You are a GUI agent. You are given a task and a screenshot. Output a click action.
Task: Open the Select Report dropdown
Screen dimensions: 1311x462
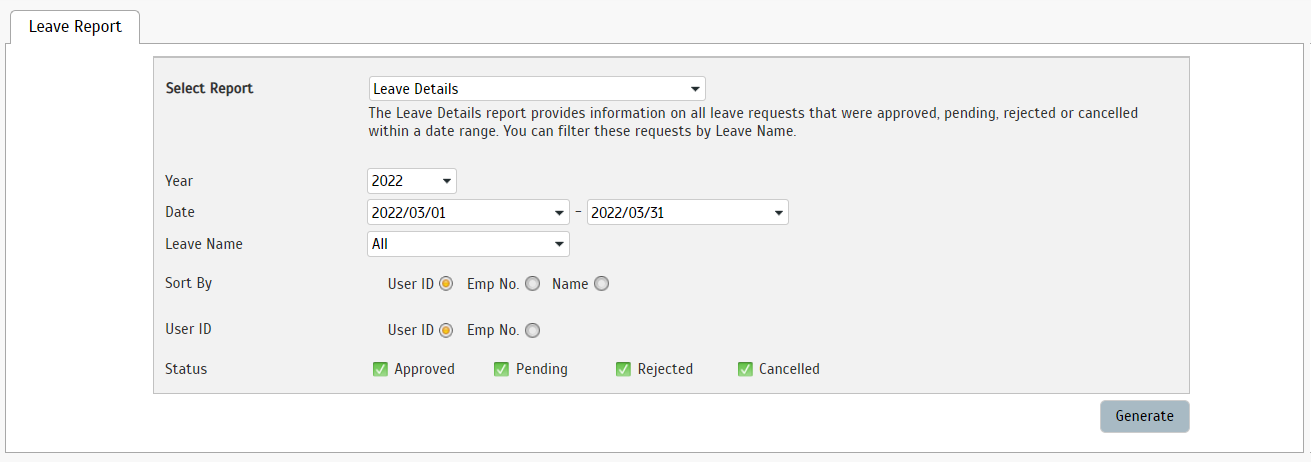tap(537, 89)
